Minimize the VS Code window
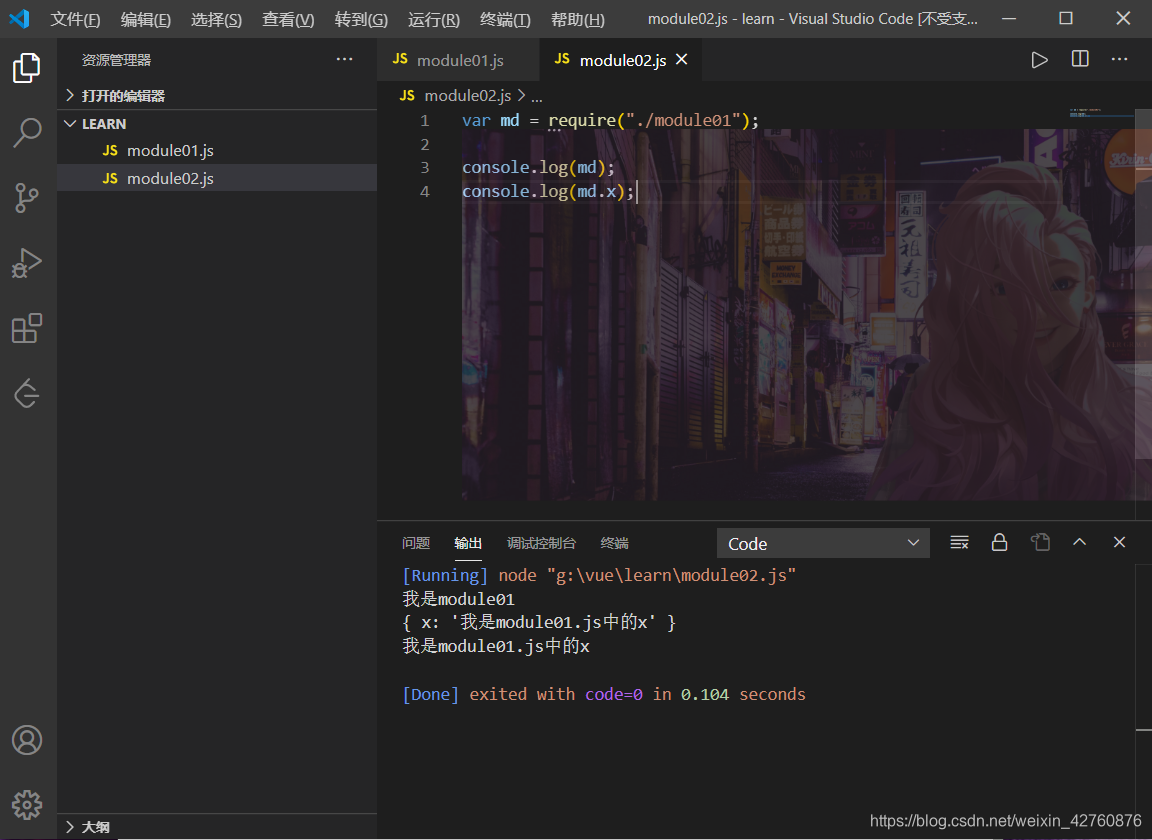This screenshot has height=840, width=1152. (1009, 18)
